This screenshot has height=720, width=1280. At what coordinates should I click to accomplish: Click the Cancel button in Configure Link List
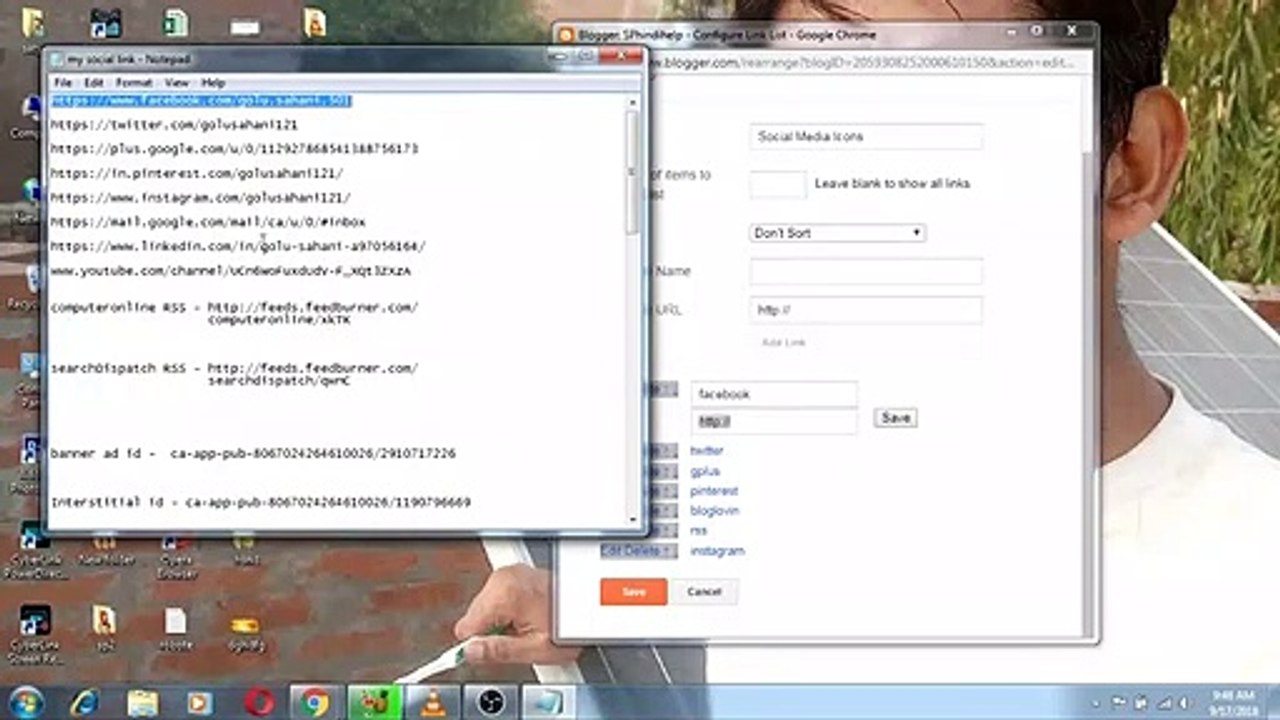coord(704,592)
